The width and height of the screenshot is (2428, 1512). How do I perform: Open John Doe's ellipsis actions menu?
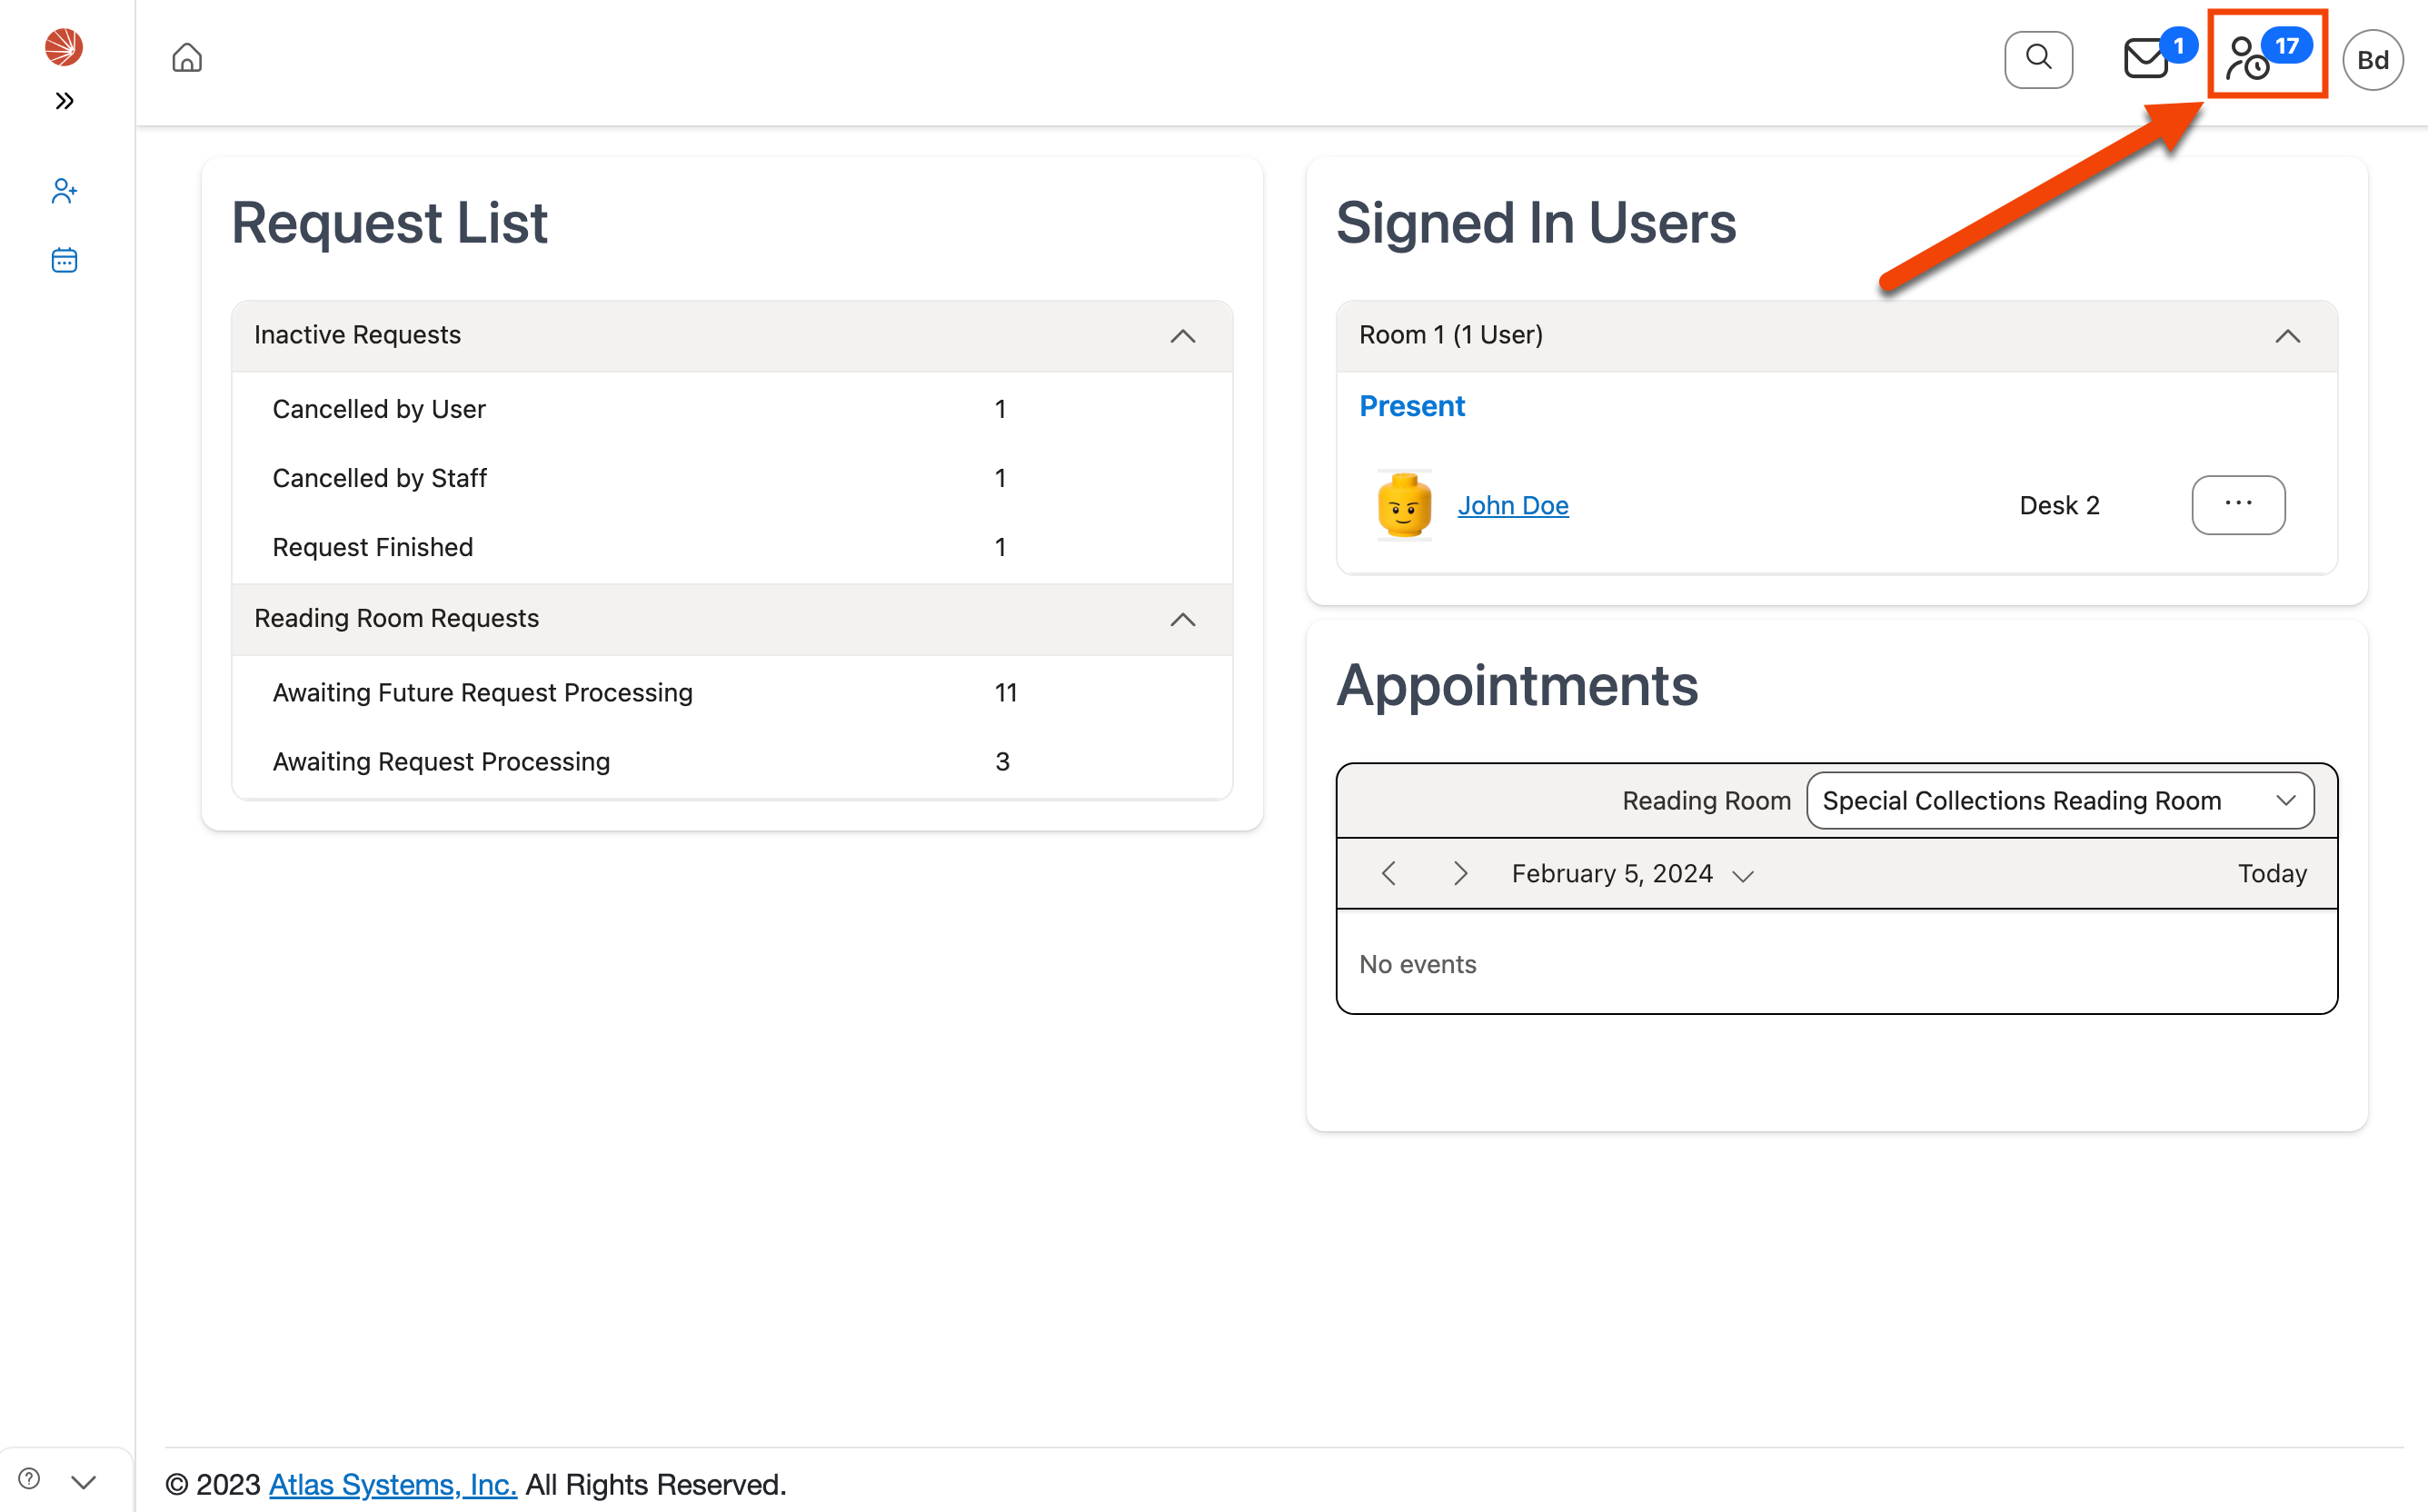[x=2238, y=505]
